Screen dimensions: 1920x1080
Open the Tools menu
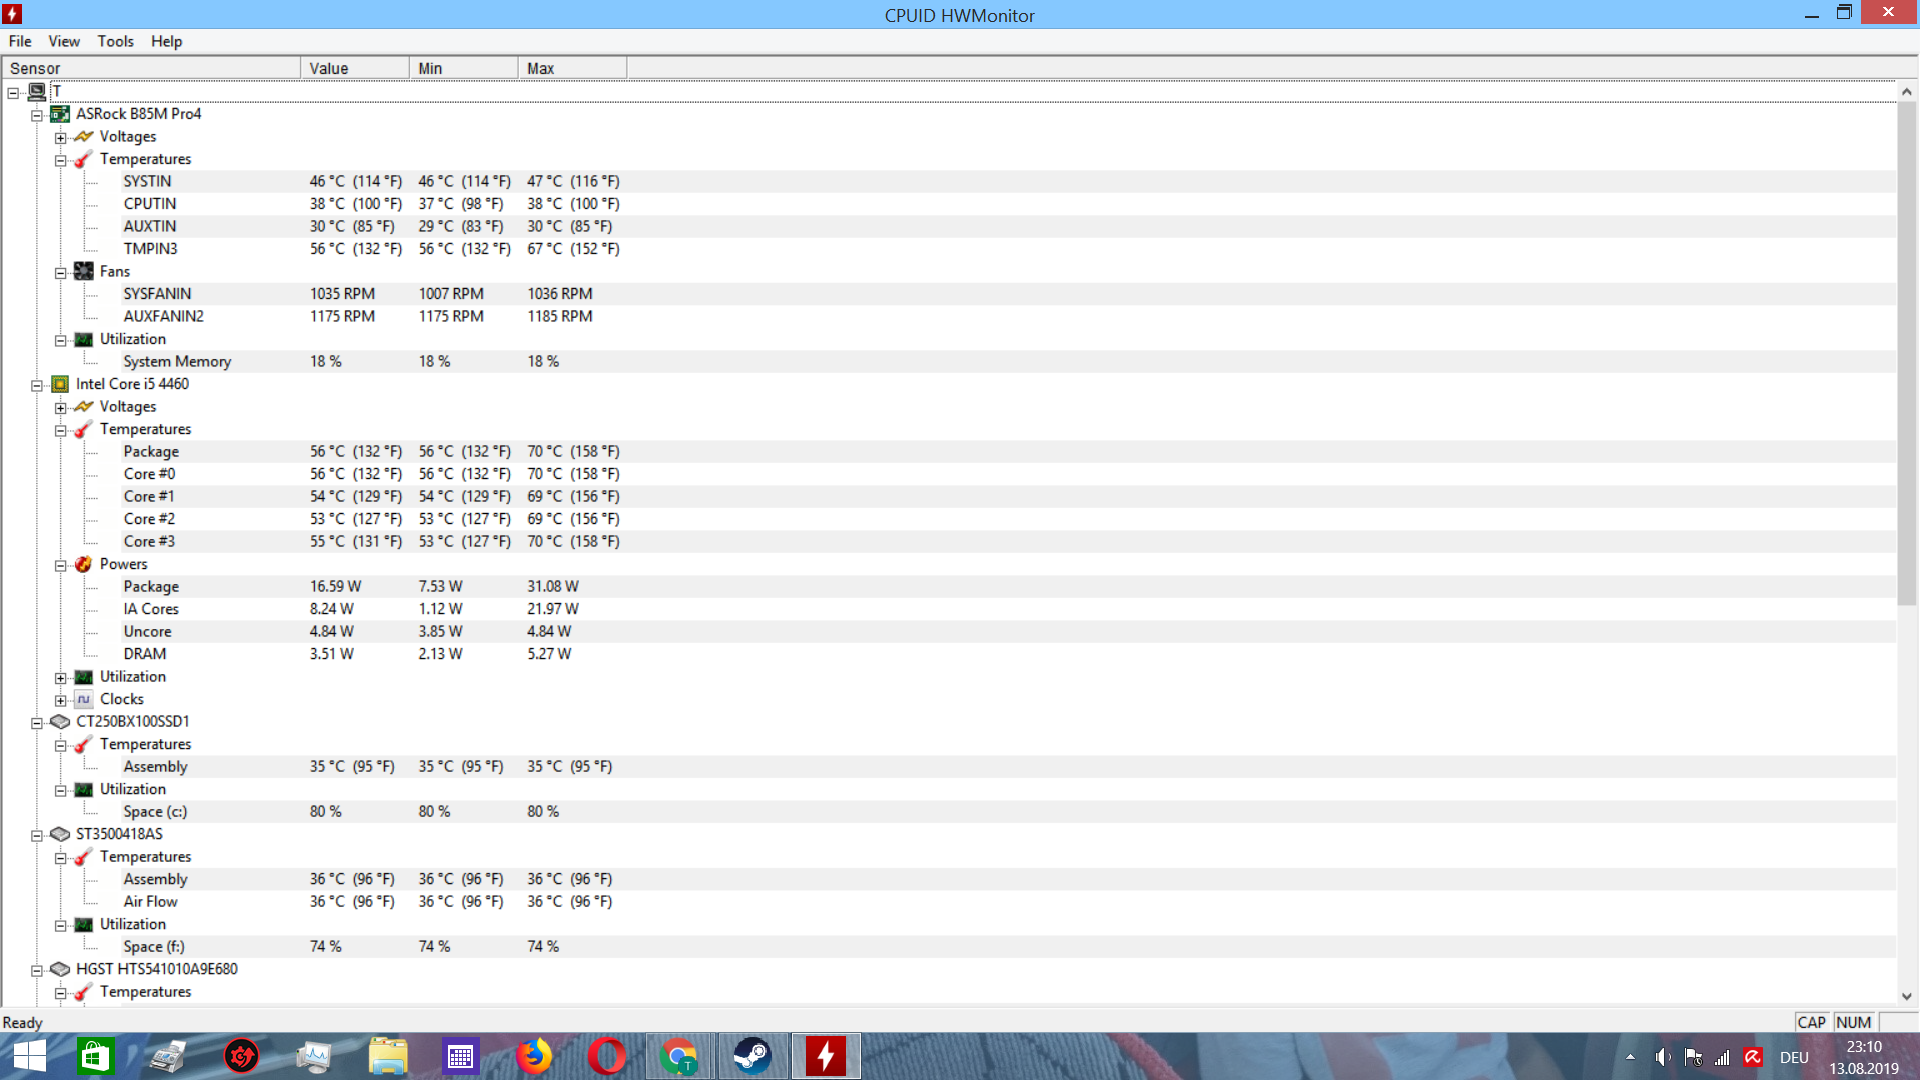(x=115, y=41)
